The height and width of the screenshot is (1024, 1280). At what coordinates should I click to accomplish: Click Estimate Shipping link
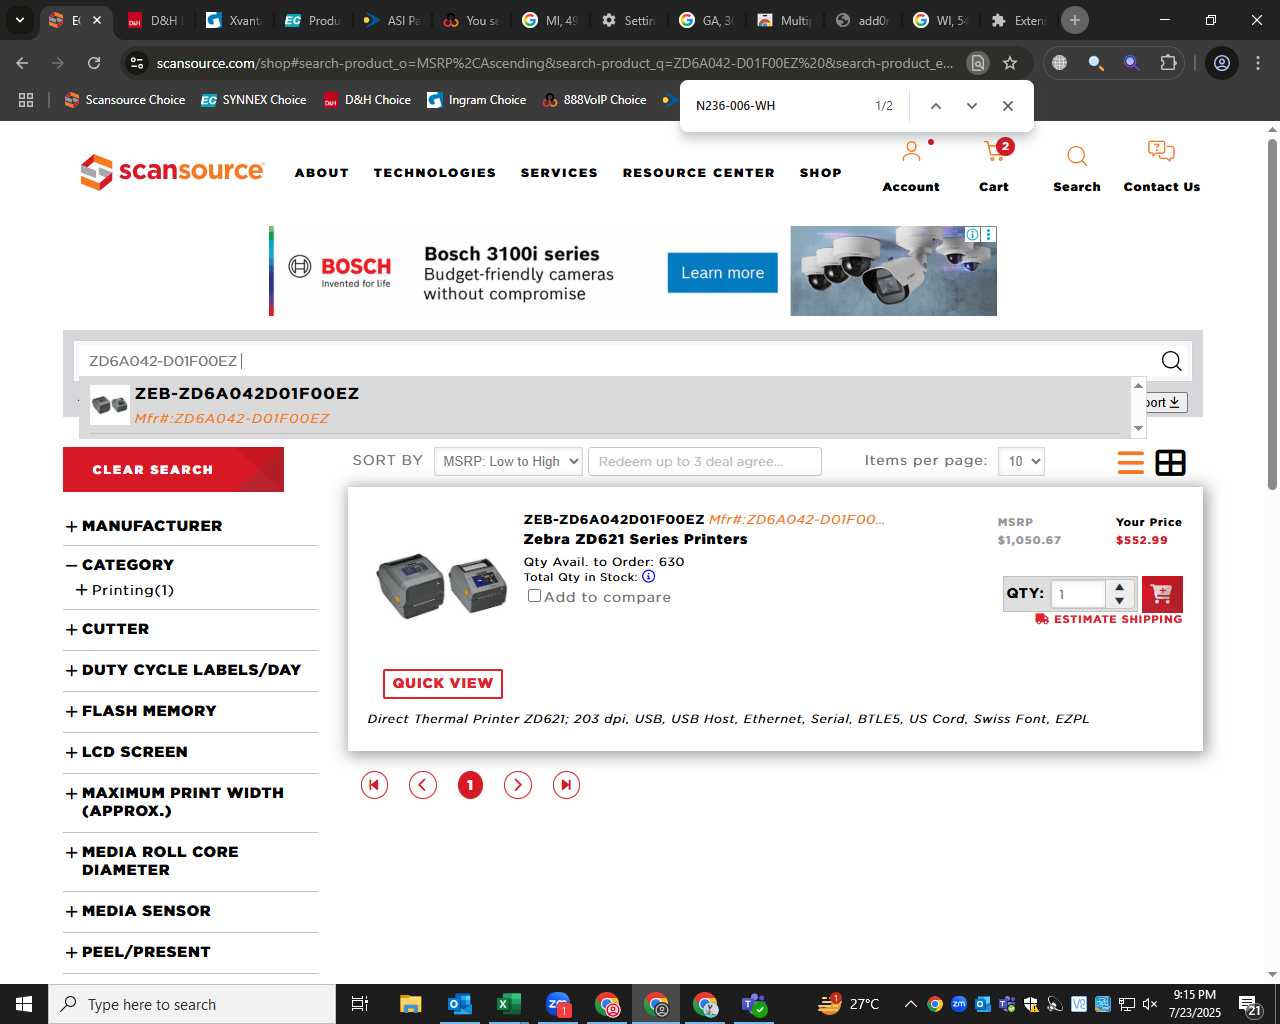tap(1109, 619)
